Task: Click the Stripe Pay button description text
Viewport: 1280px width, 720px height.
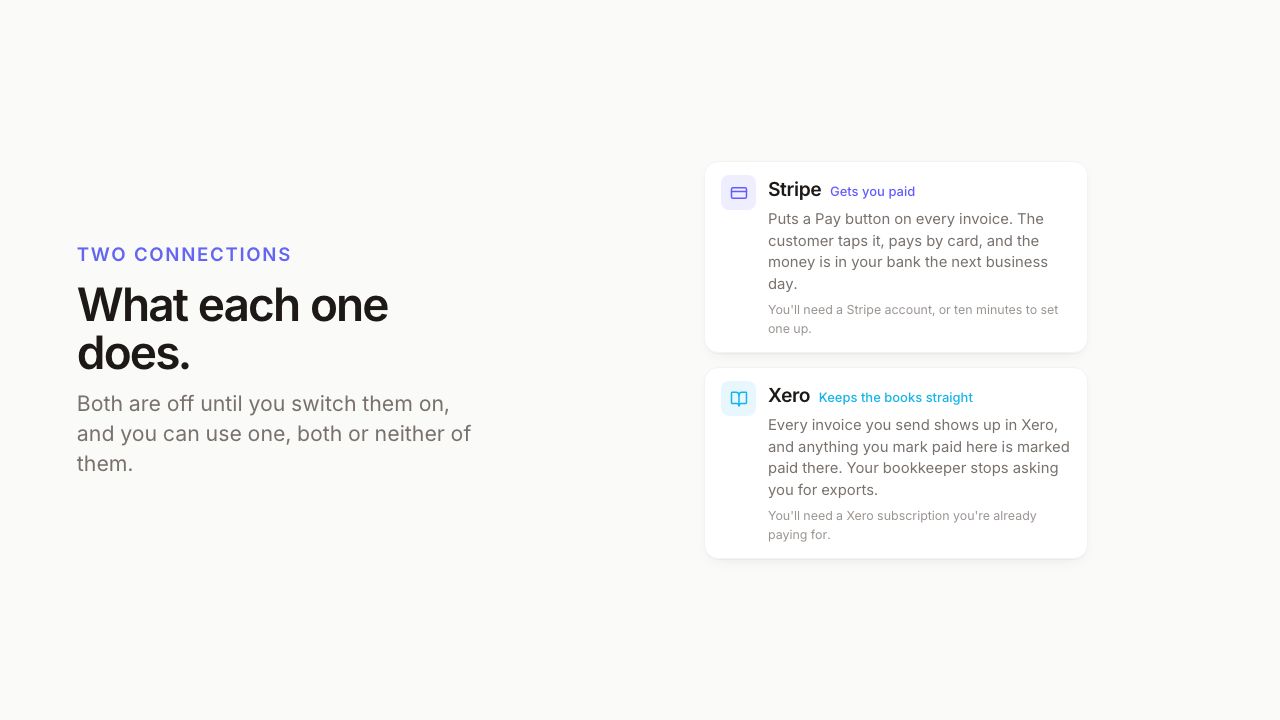Action: pyautogui.click(x=908, y=251)
